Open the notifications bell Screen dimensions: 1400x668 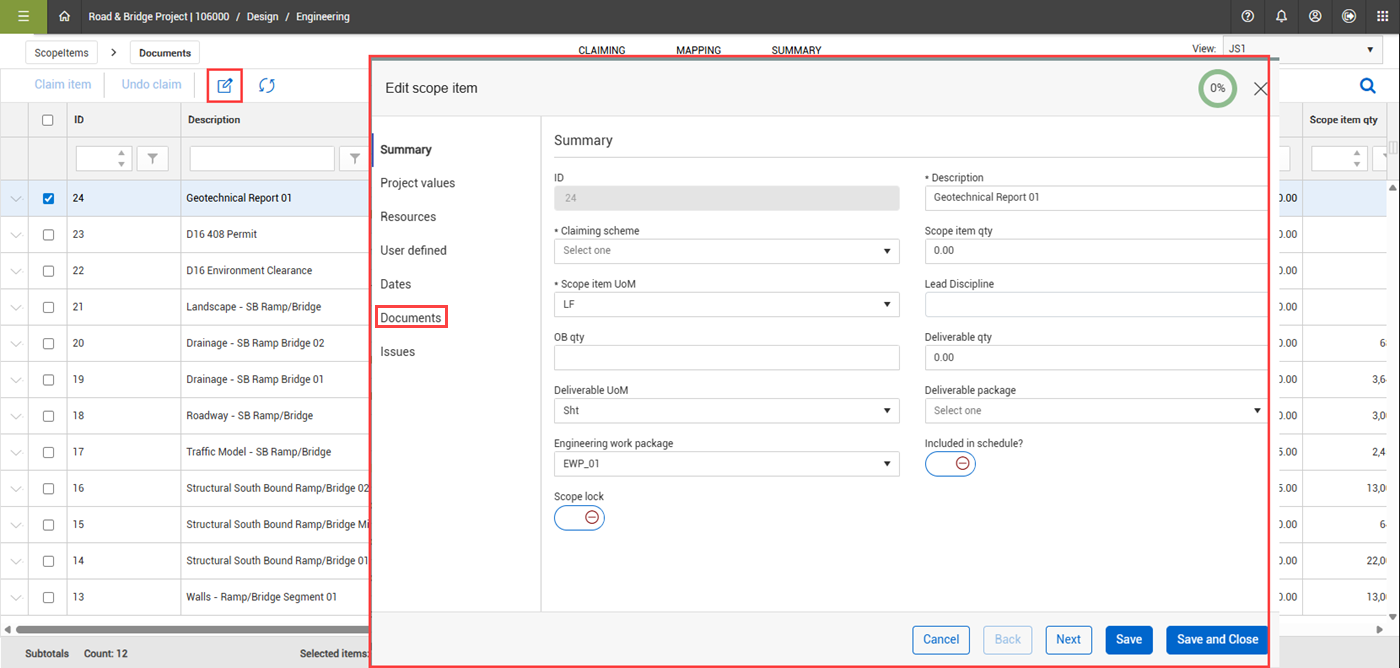1281,16
